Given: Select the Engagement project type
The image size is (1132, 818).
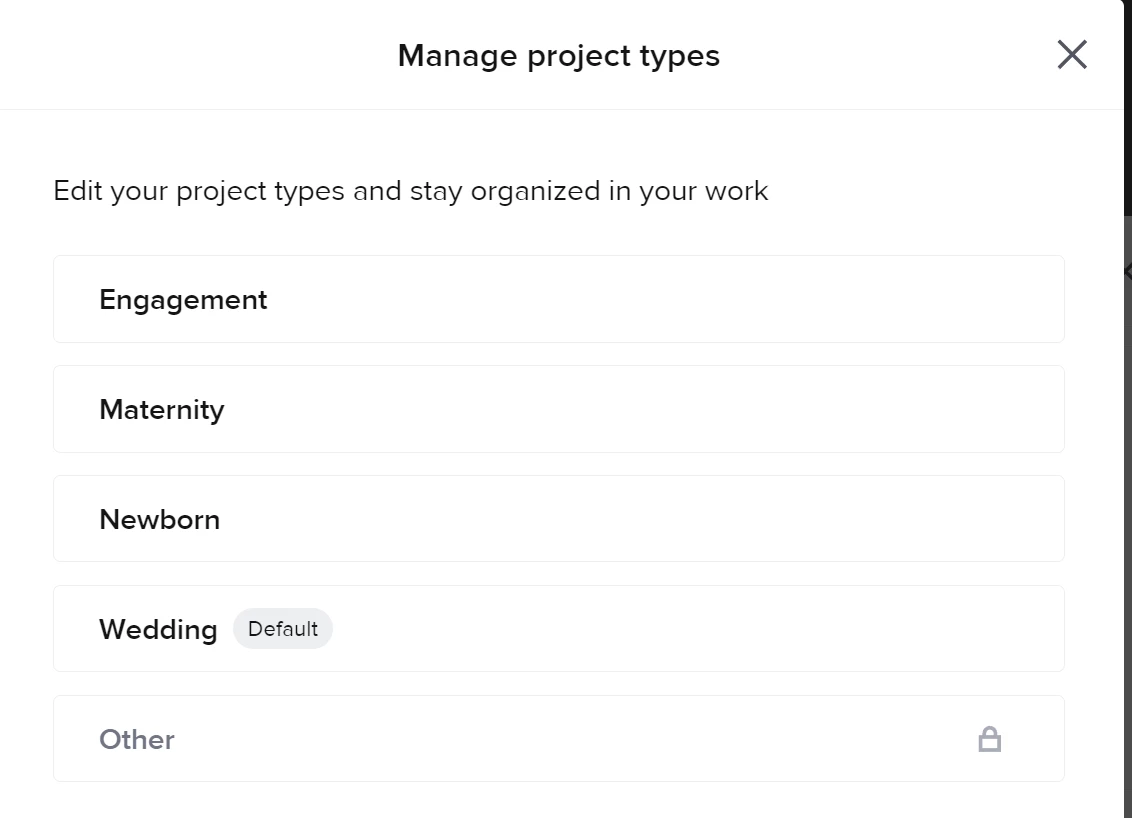Looking at the screenshot, I should tap(558, 299).
